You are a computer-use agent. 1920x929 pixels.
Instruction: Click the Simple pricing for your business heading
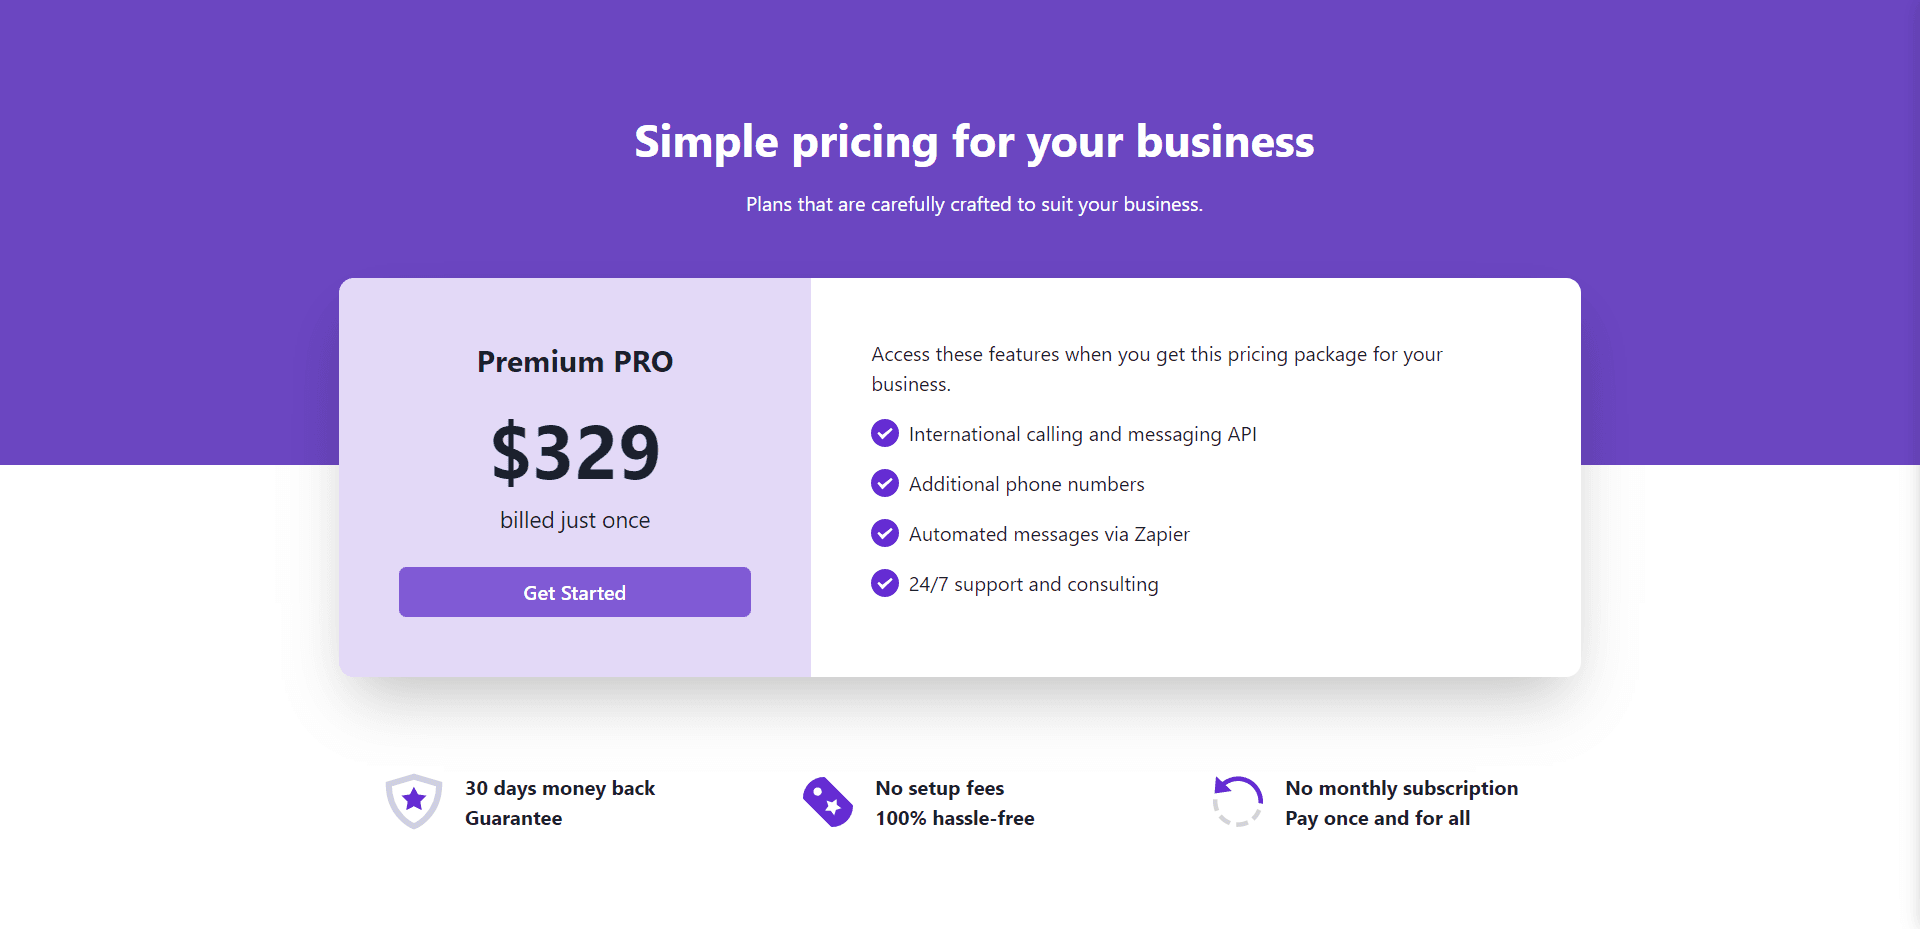(975, 142)
